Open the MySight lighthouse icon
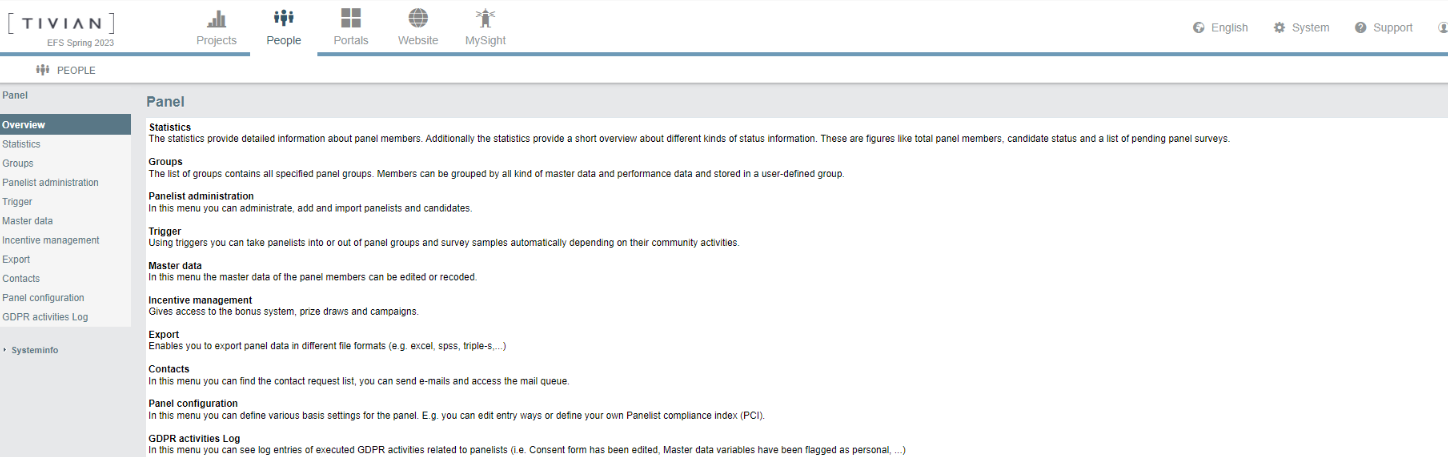This screenshot has width=1448, height=457. pyautogui.click(x=486, y=18)
